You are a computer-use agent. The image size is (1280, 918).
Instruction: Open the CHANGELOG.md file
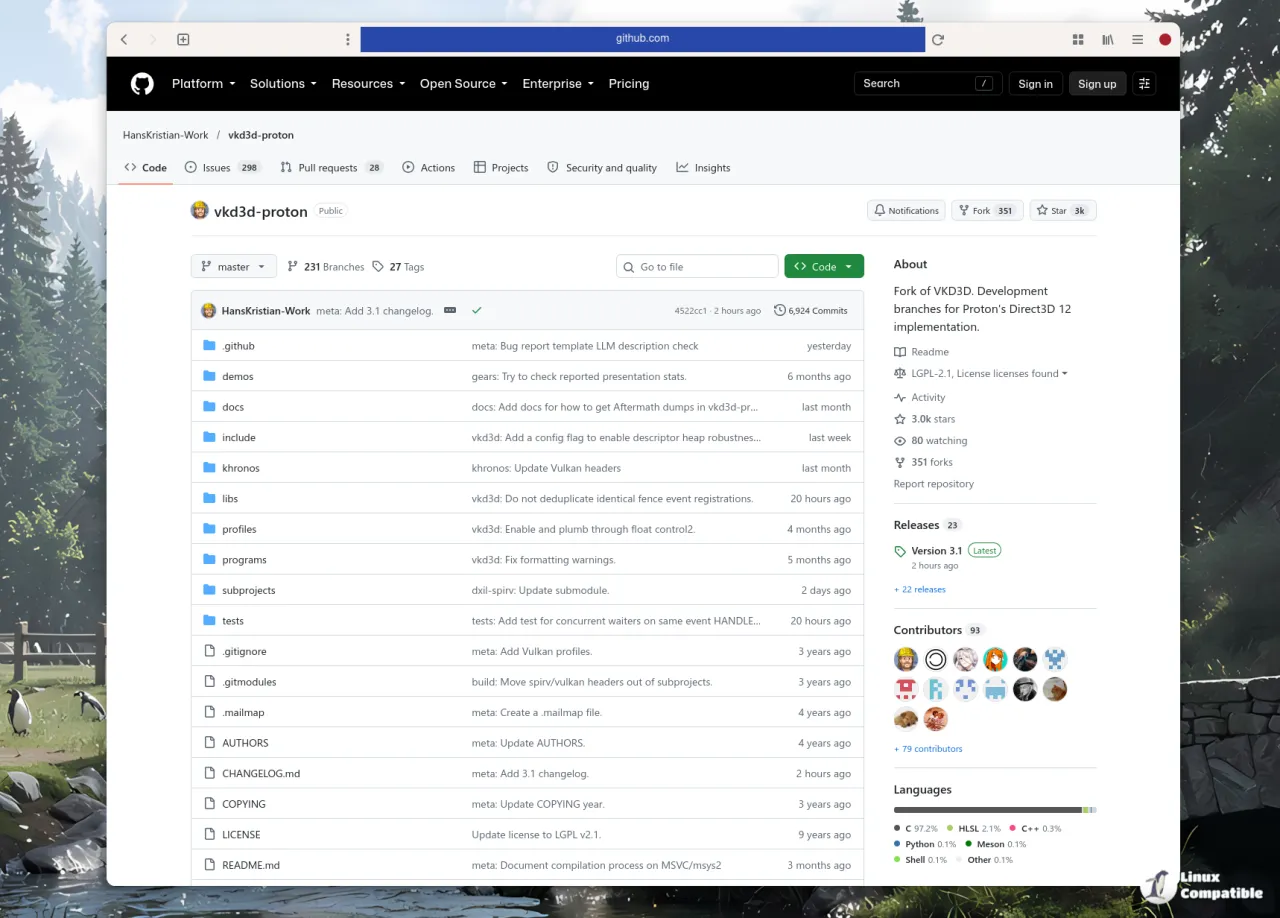pos(261,773)
